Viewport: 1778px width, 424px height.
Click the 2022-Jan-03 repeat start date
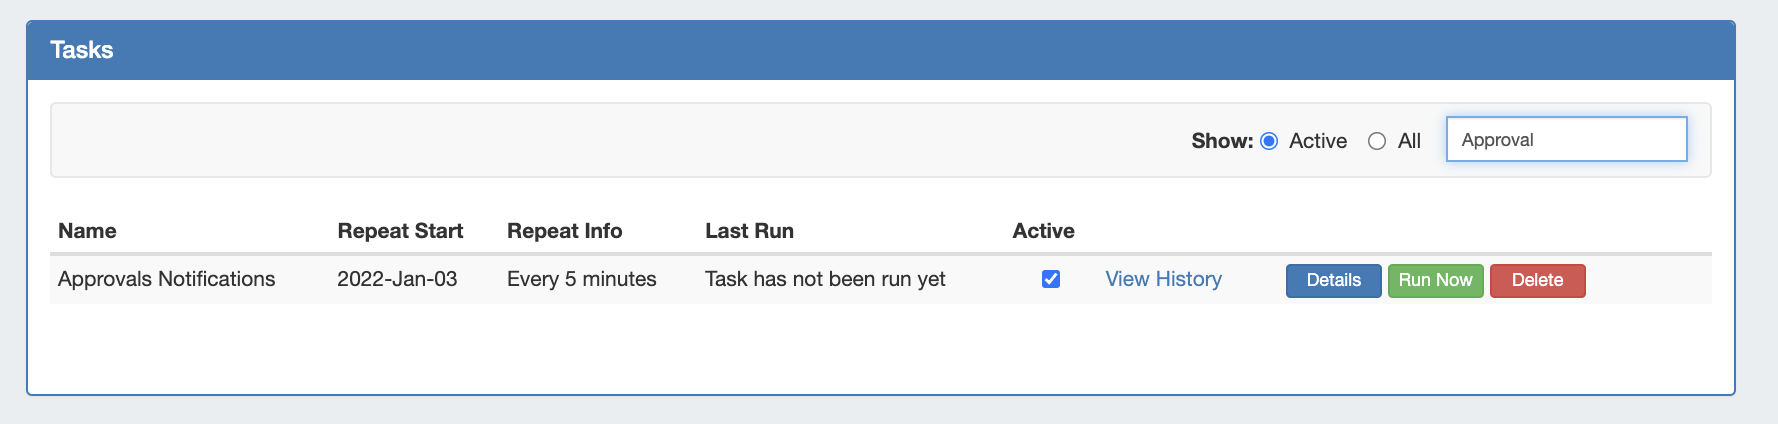click(397, 279)
